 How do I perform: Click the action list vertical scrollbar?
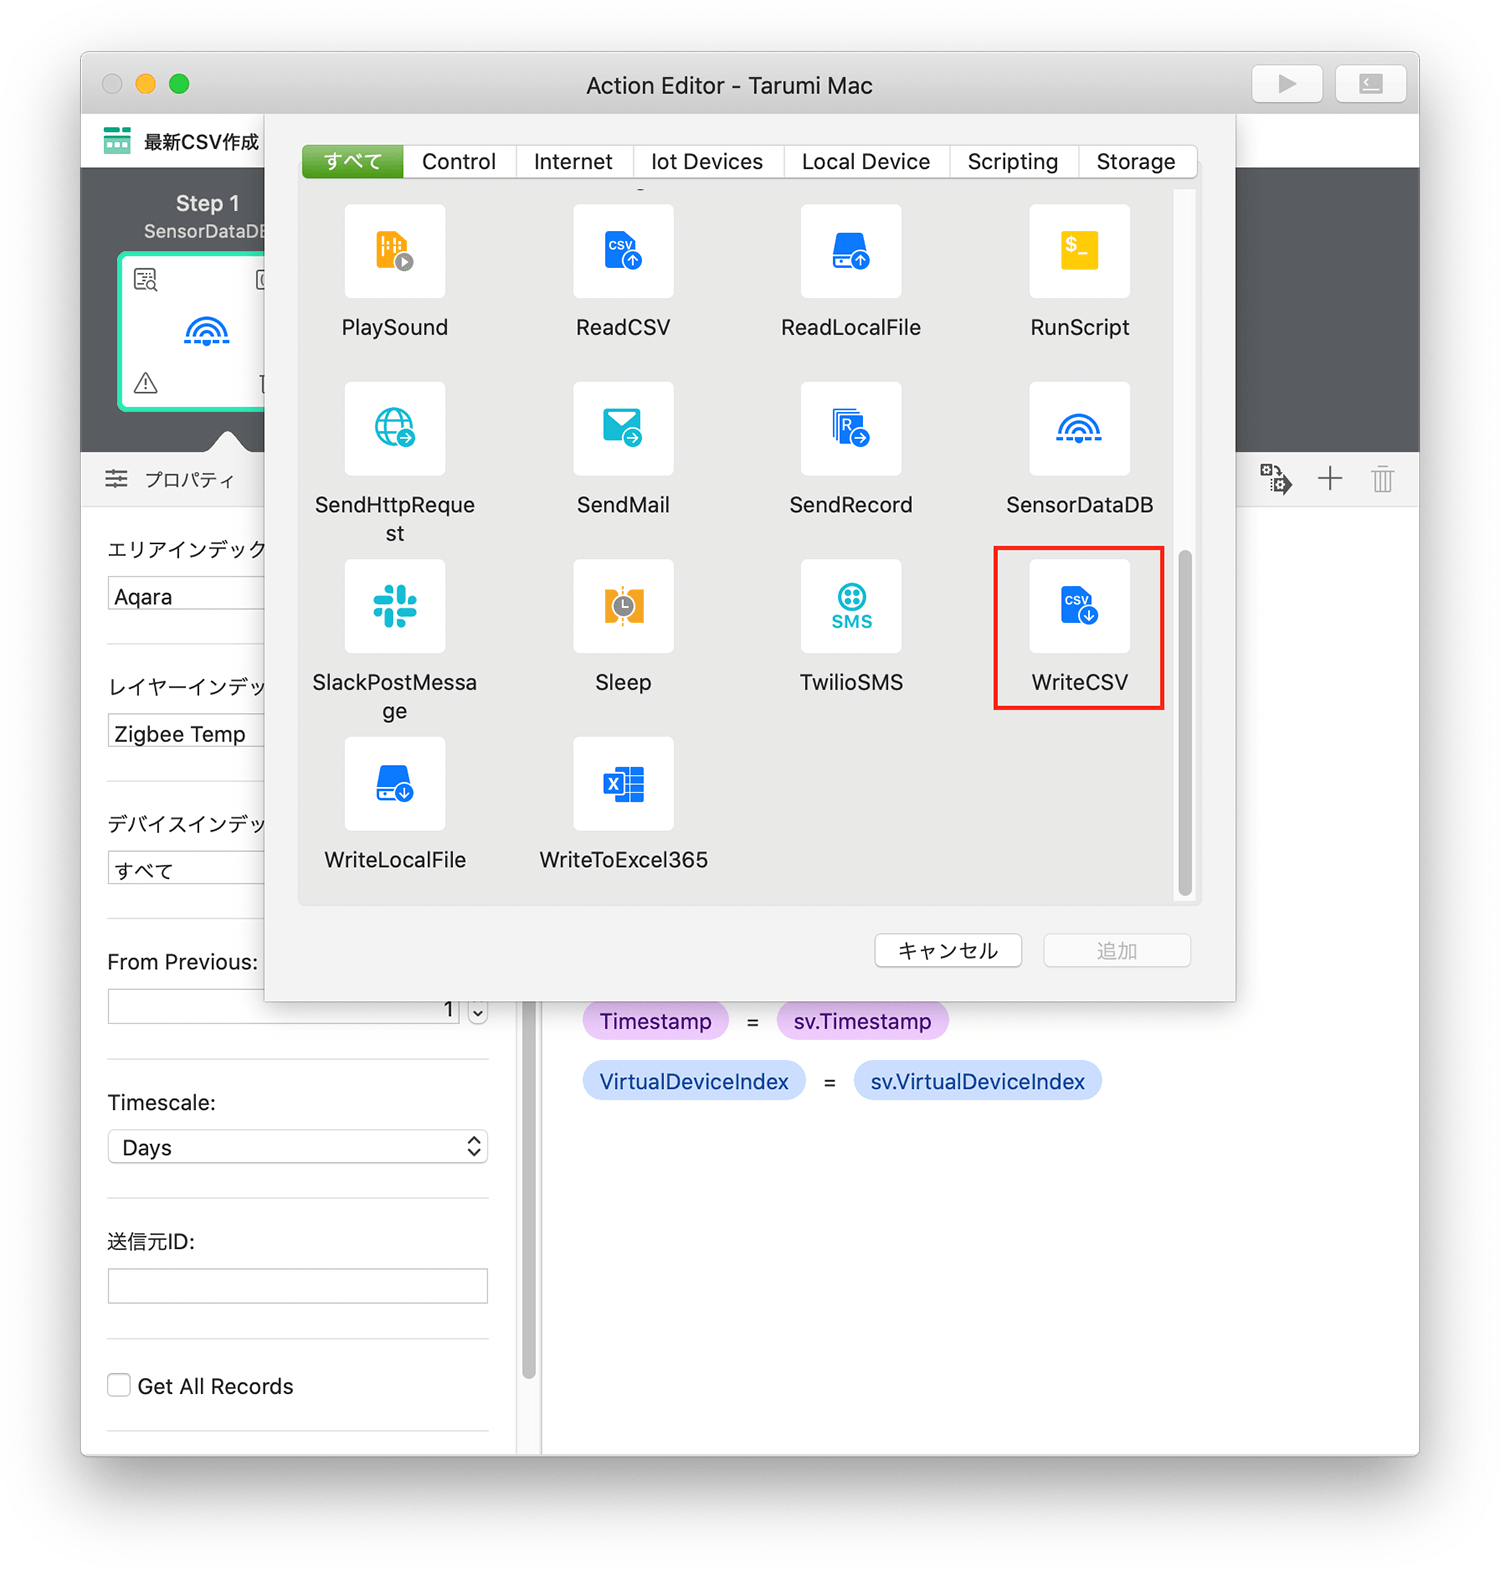pos(1185,721)
